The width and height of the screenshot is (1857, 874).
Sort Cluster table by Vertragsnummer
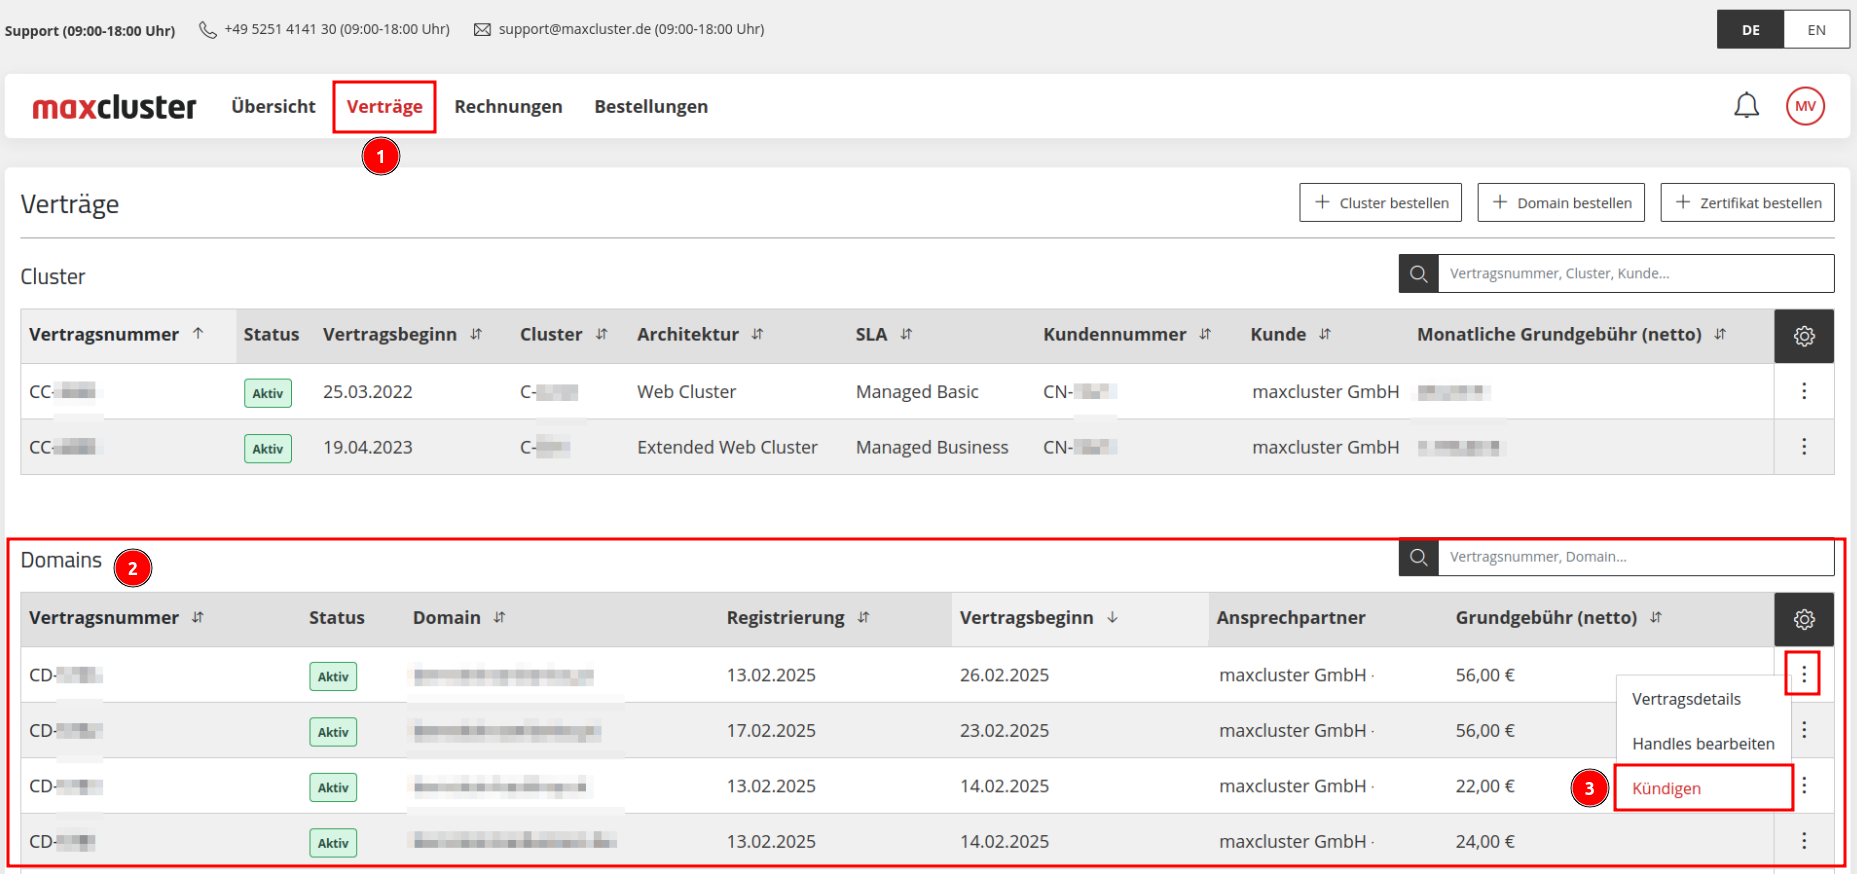point(198,333)
